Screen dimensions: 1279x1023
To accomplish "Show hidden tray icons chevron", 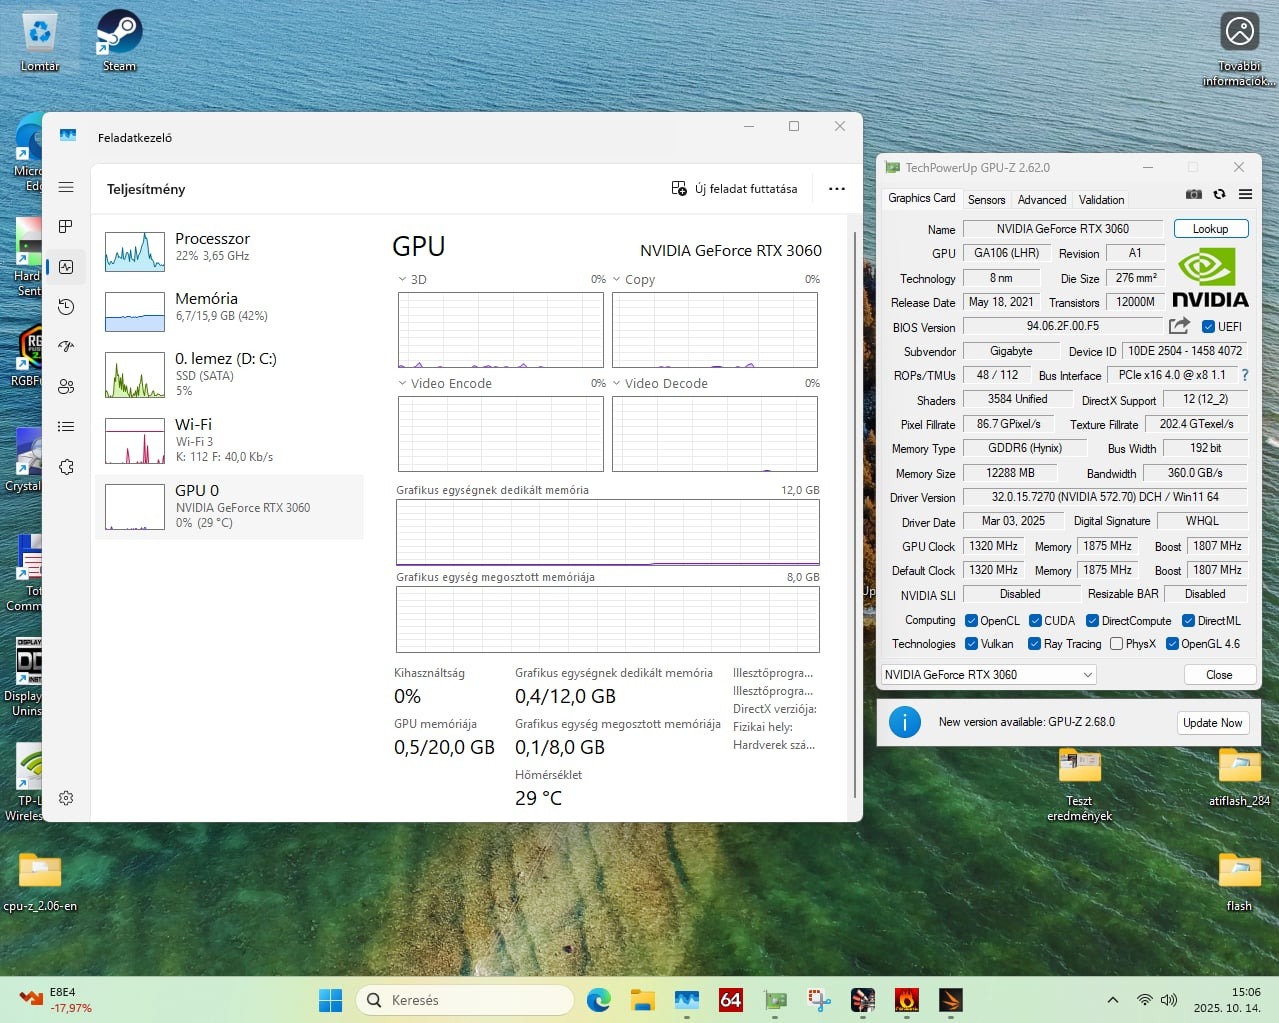I will coord(1112,1000).
